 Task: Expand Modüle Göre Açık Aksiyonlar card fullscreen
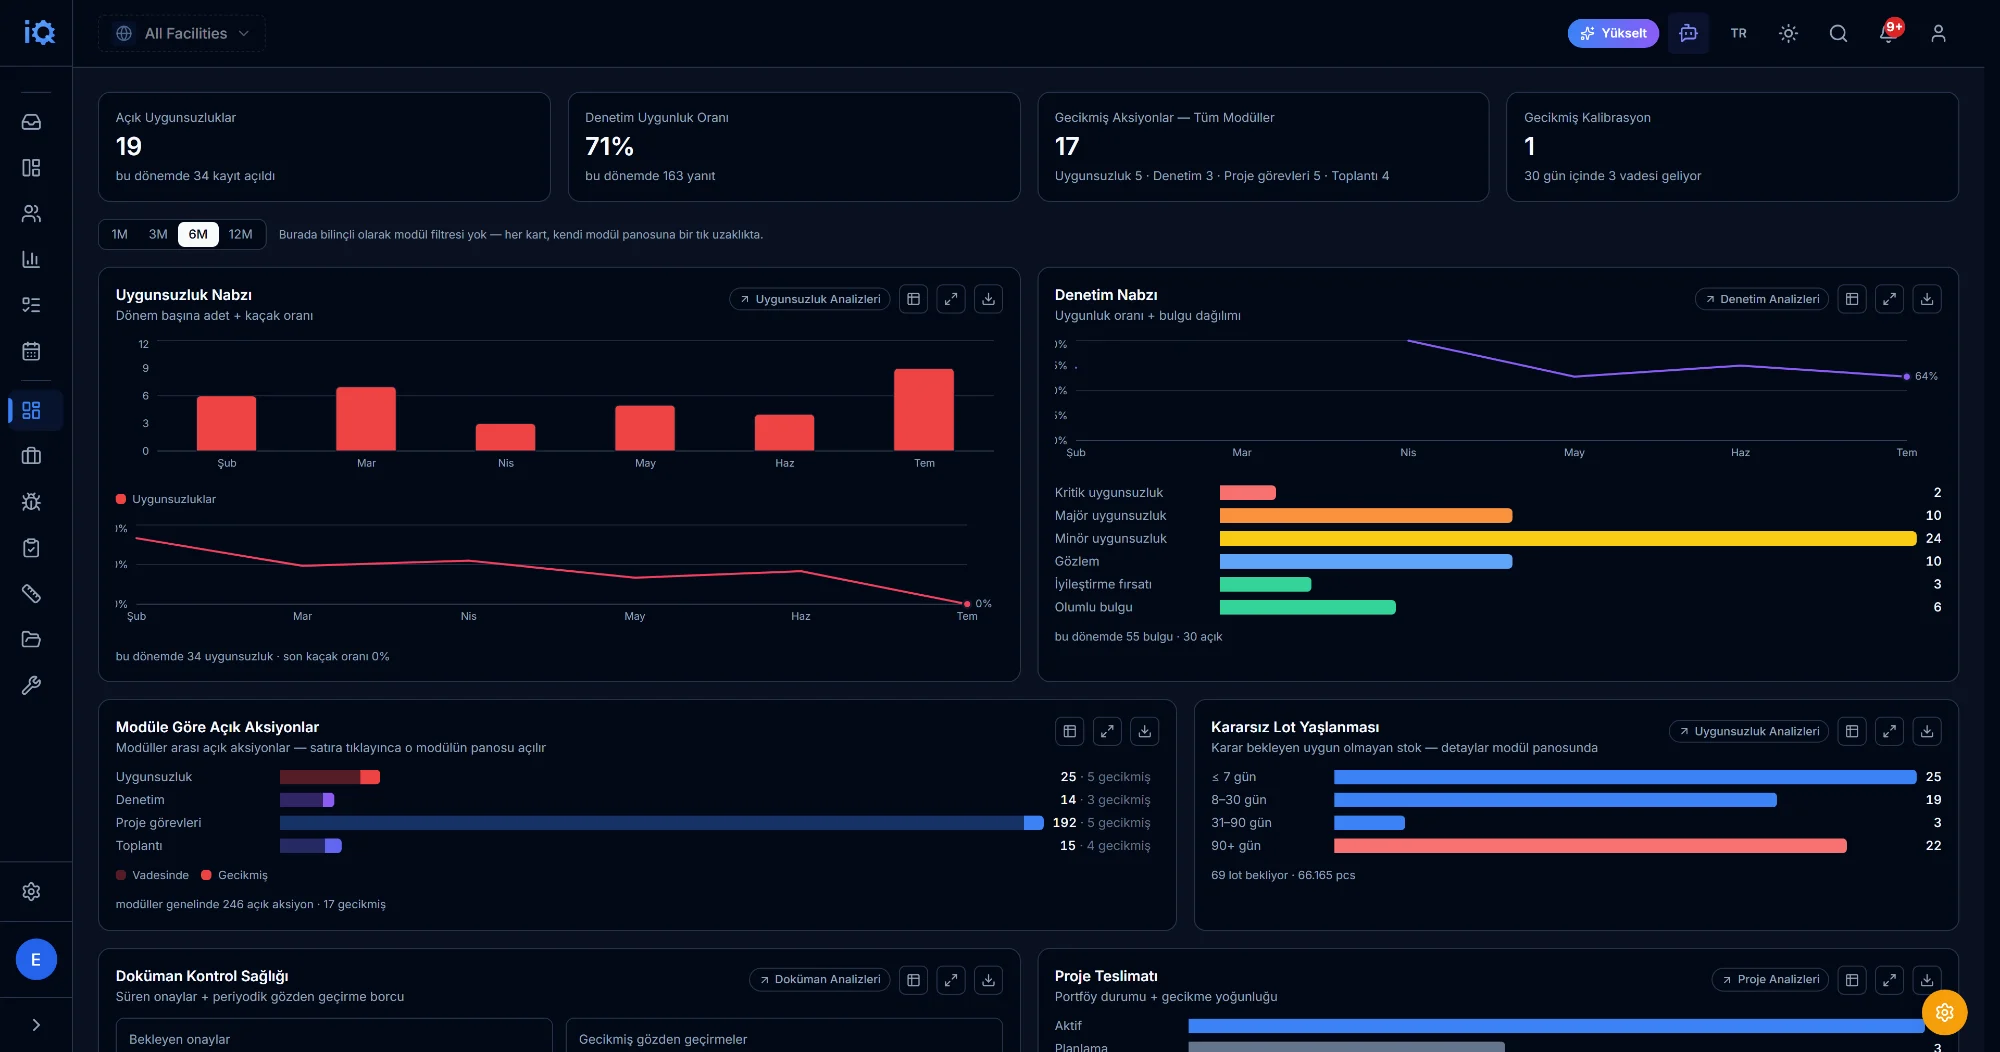pyautogui.click(x=1107, y=731)
